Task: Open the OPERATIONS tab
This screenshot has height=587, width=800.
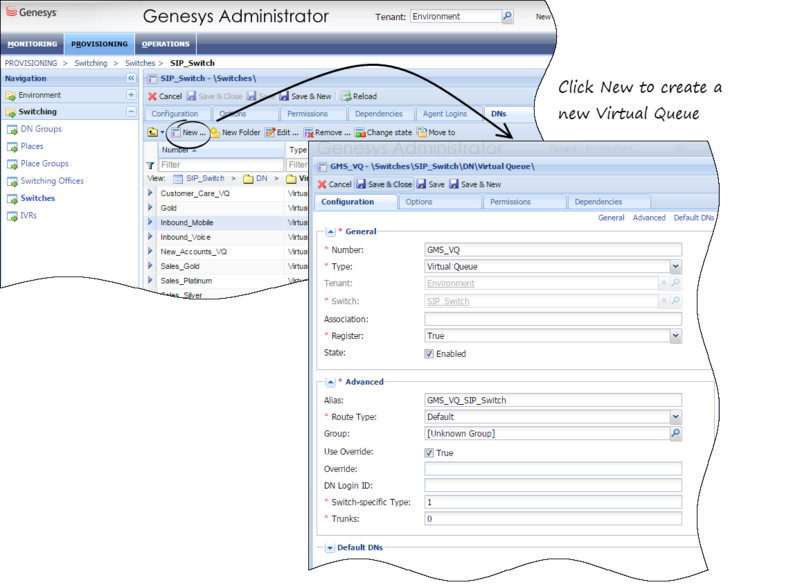Action: [165, 44]
